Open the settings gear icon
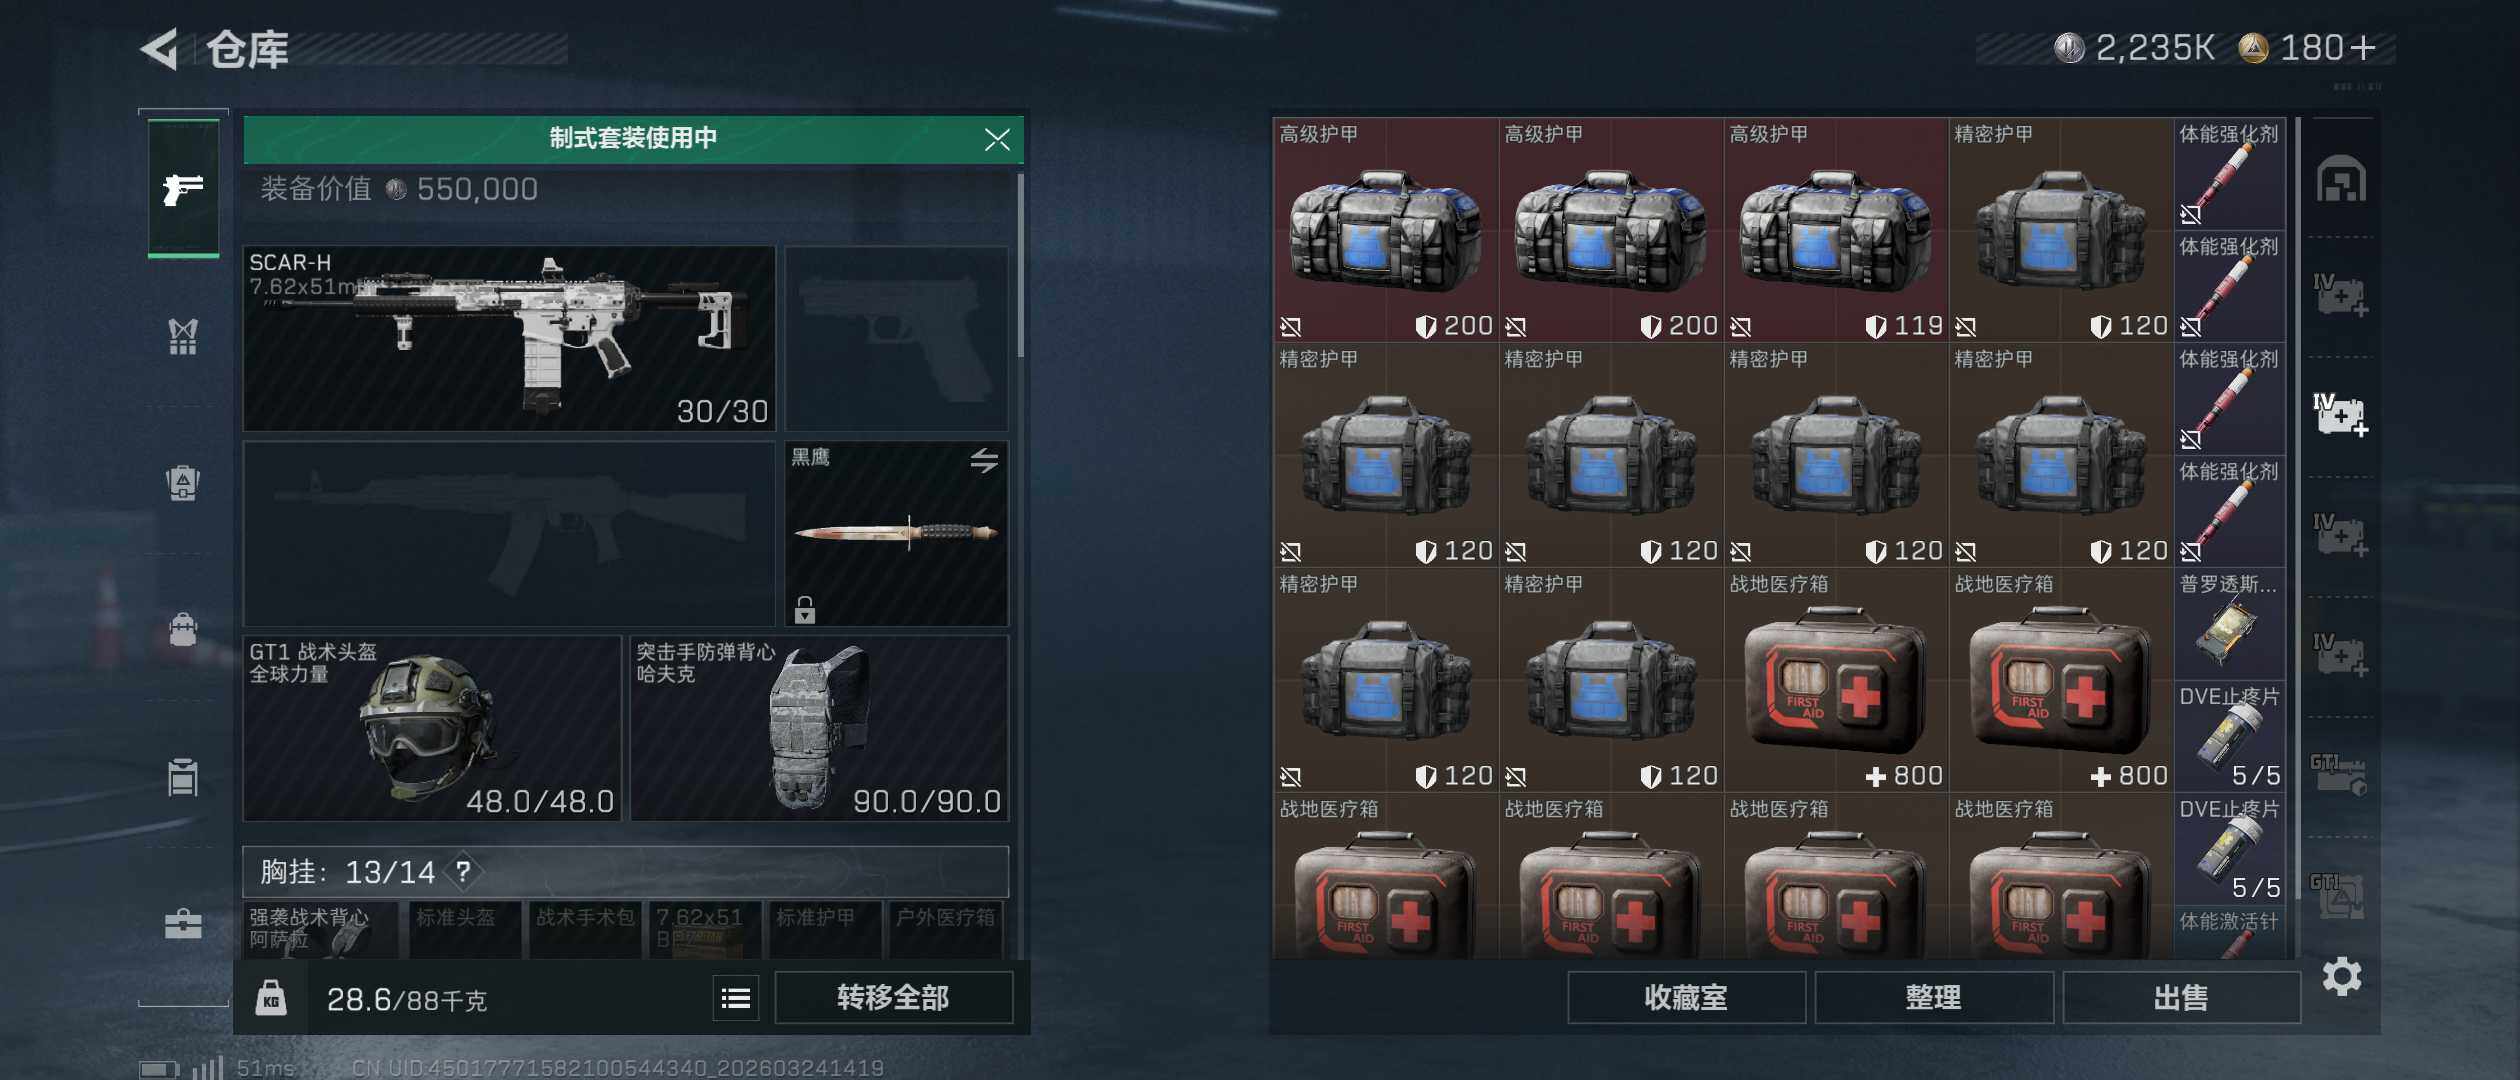 [2341, 976]
